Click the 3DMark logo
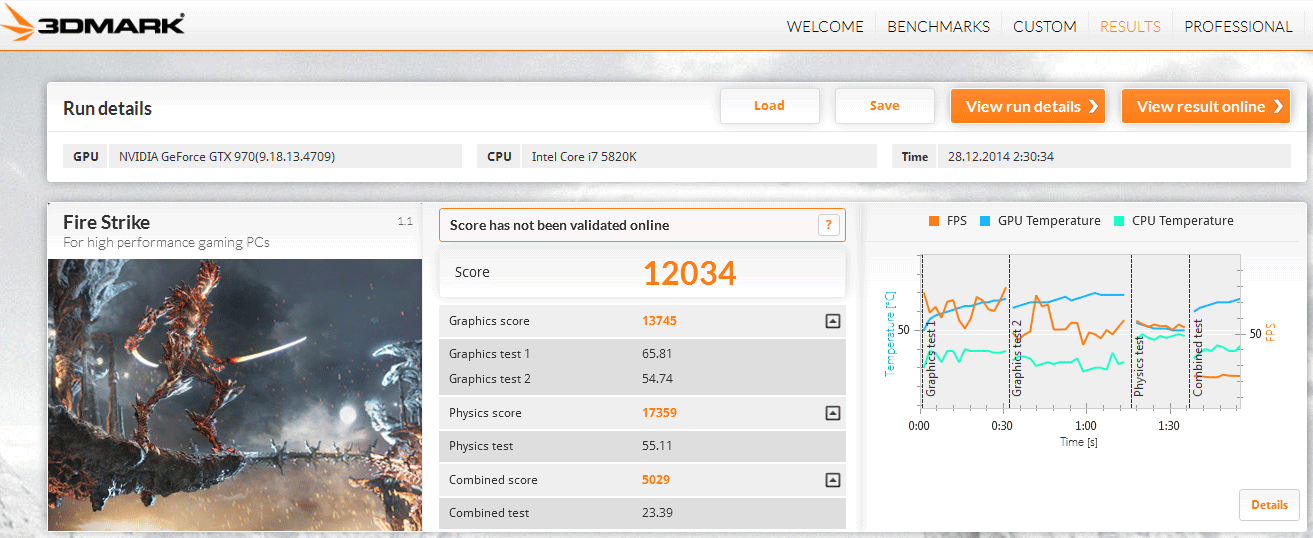 click(93, 24)
